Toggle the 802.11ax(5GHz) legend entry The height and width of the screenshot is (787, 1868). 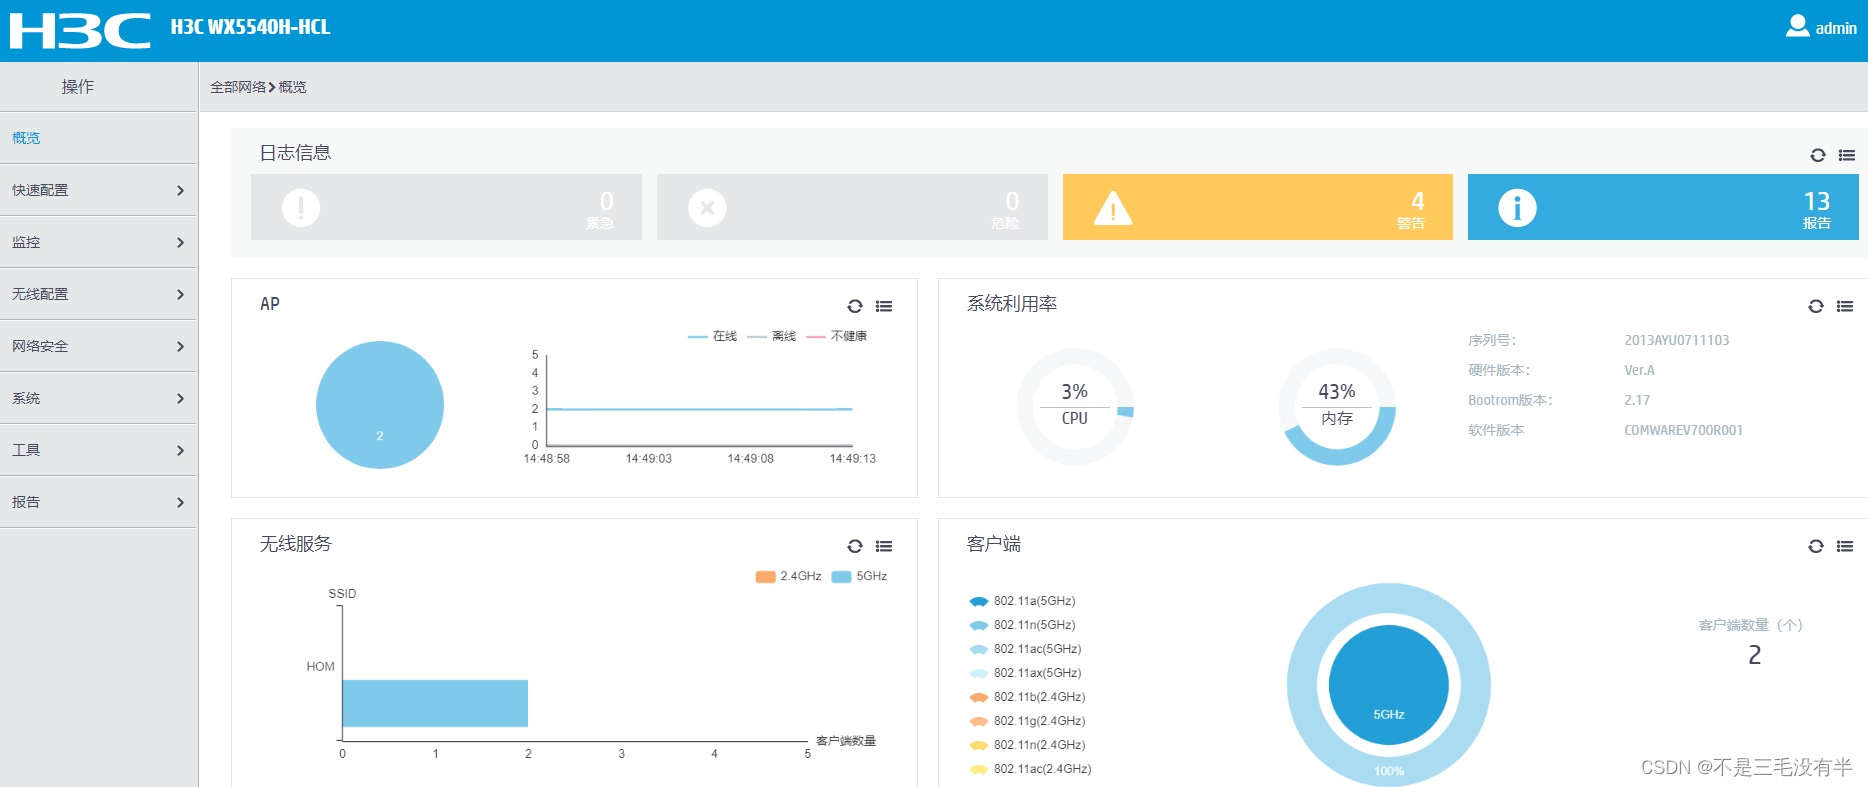[x=1025, y=673]
